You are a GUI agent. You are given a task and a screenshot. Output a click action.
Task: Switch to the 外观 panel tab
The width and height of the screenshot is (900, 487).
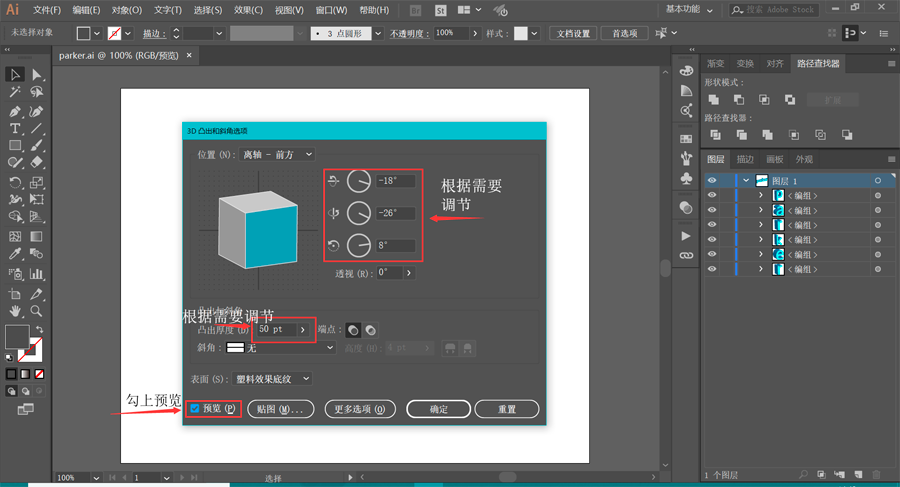click(804, 159)
